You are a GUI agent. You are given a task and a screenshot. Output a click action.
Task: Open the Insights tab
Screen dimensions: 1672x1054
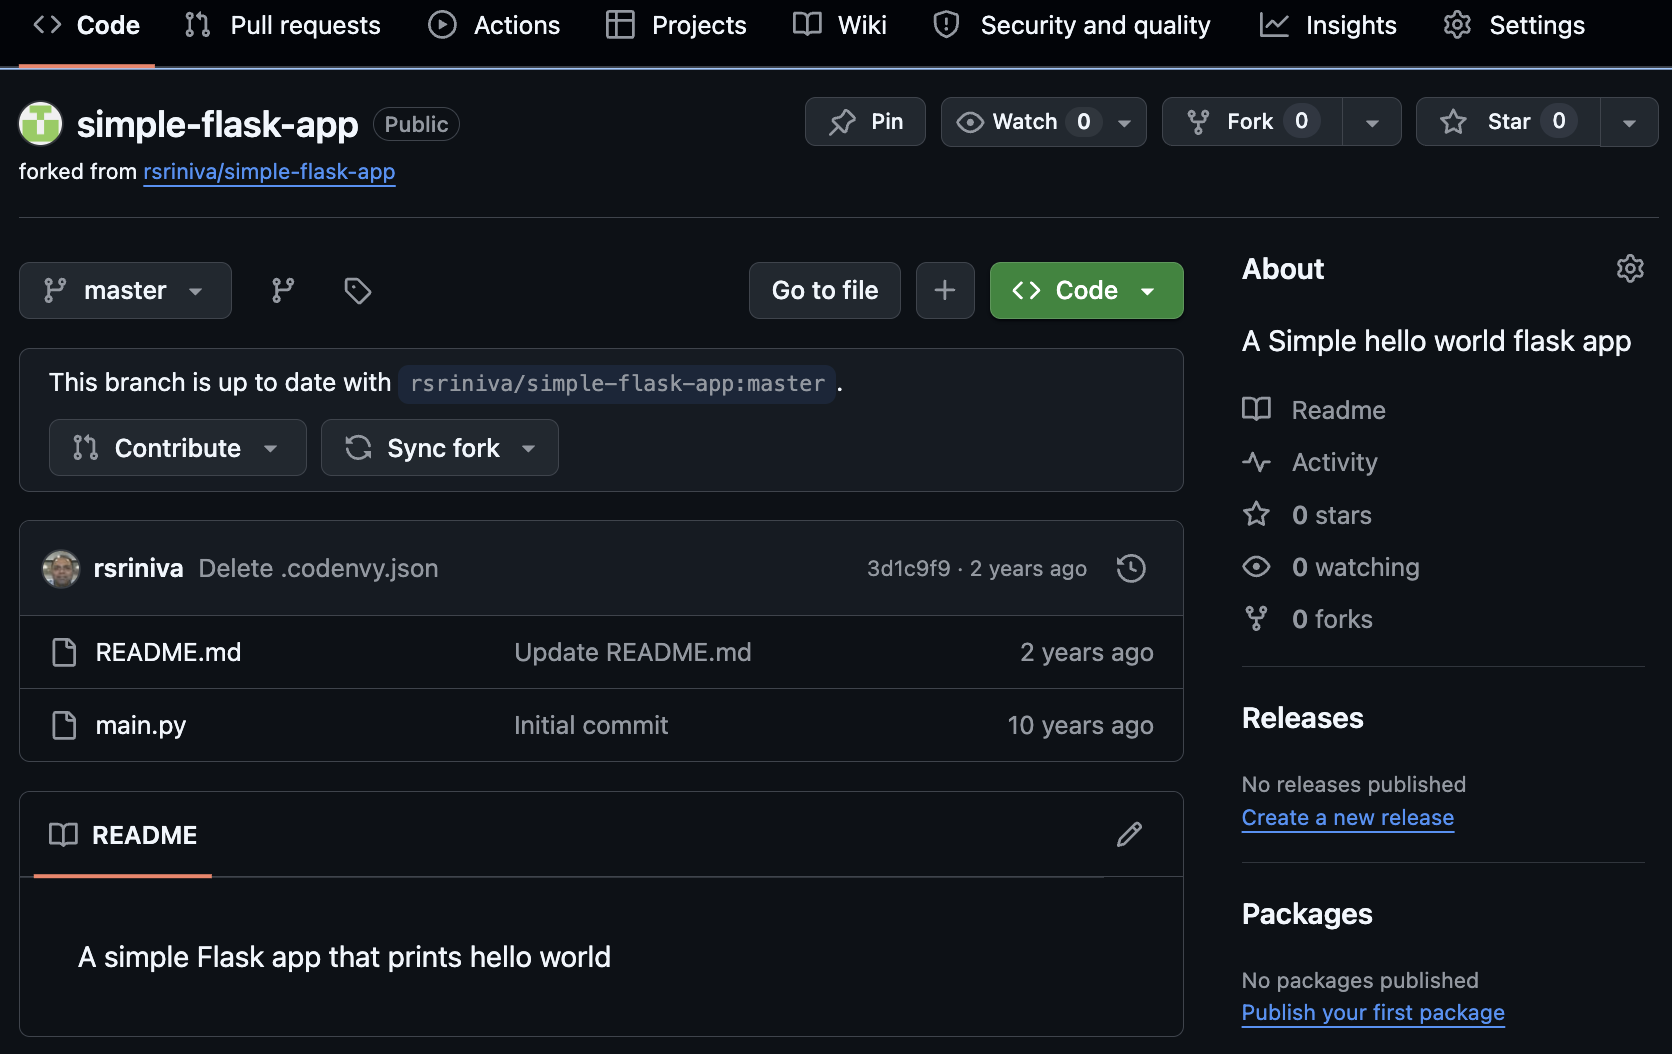coord(1328,25)
